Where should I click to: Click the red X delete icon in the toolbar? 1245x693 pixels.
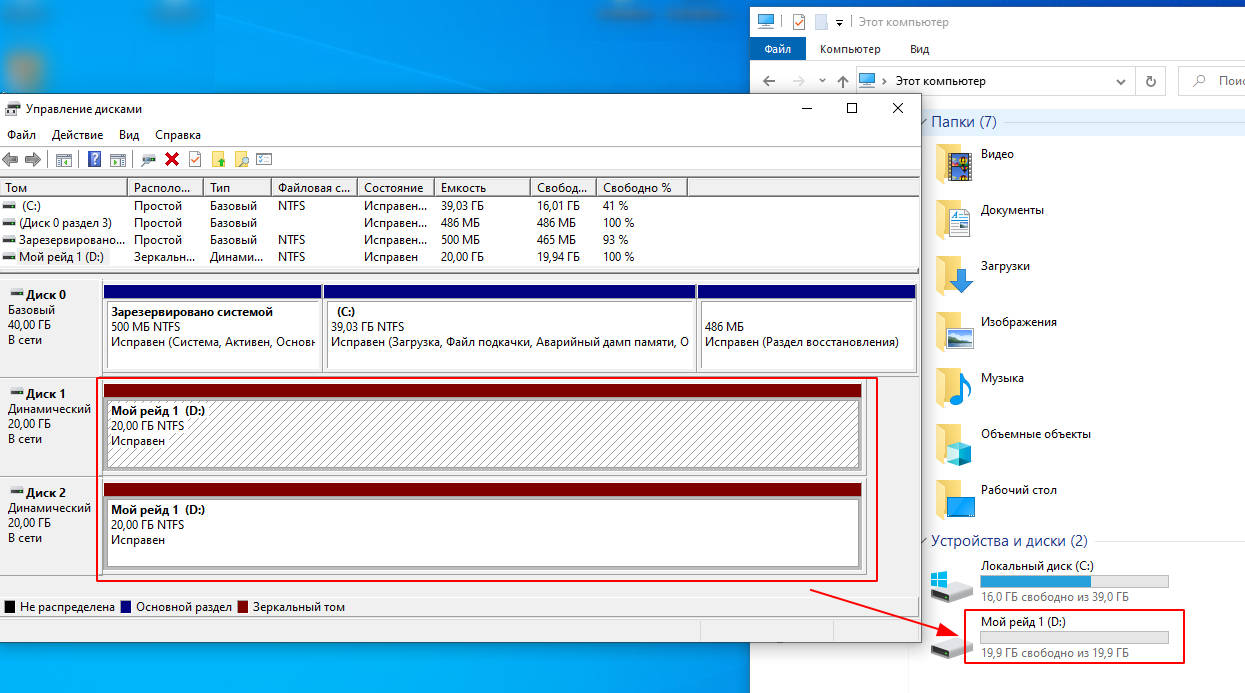[x=172, y=160]
